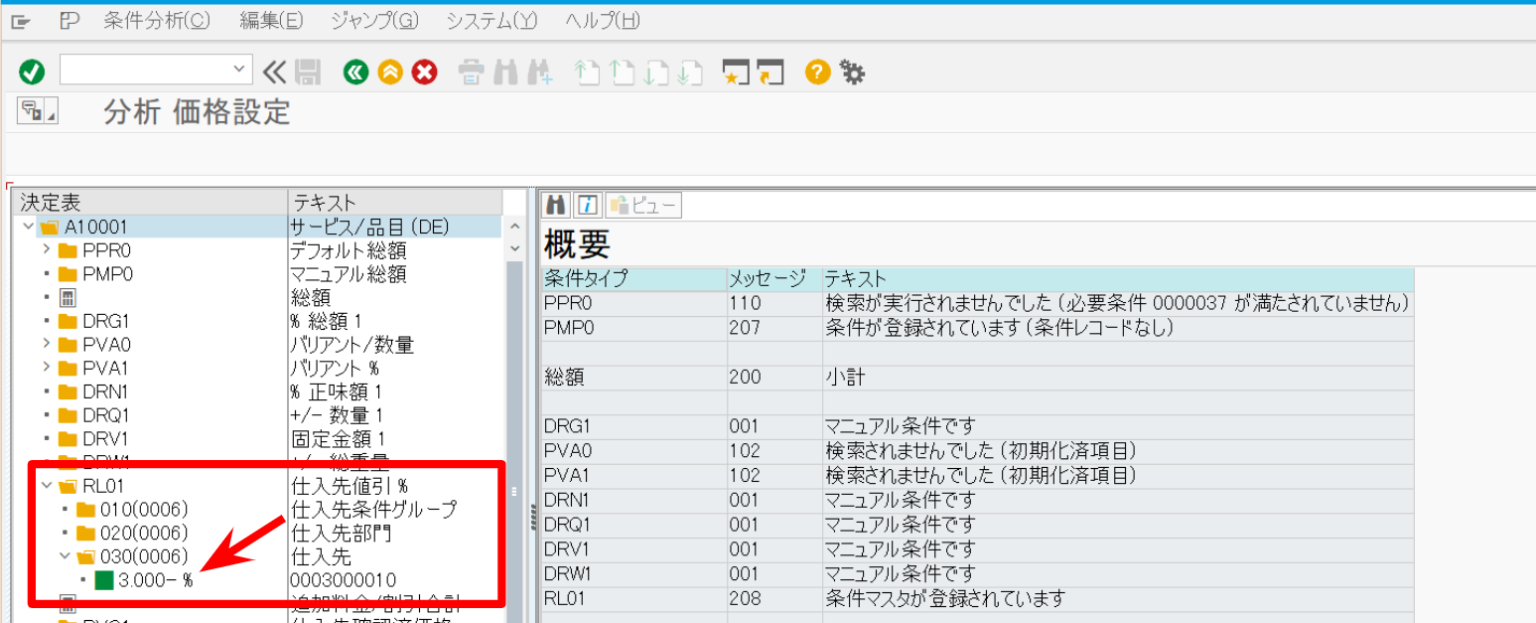This screenshot has width=1536, height=623.
Task: Click the tree's テキスト column header
Action: coord(396,202)
